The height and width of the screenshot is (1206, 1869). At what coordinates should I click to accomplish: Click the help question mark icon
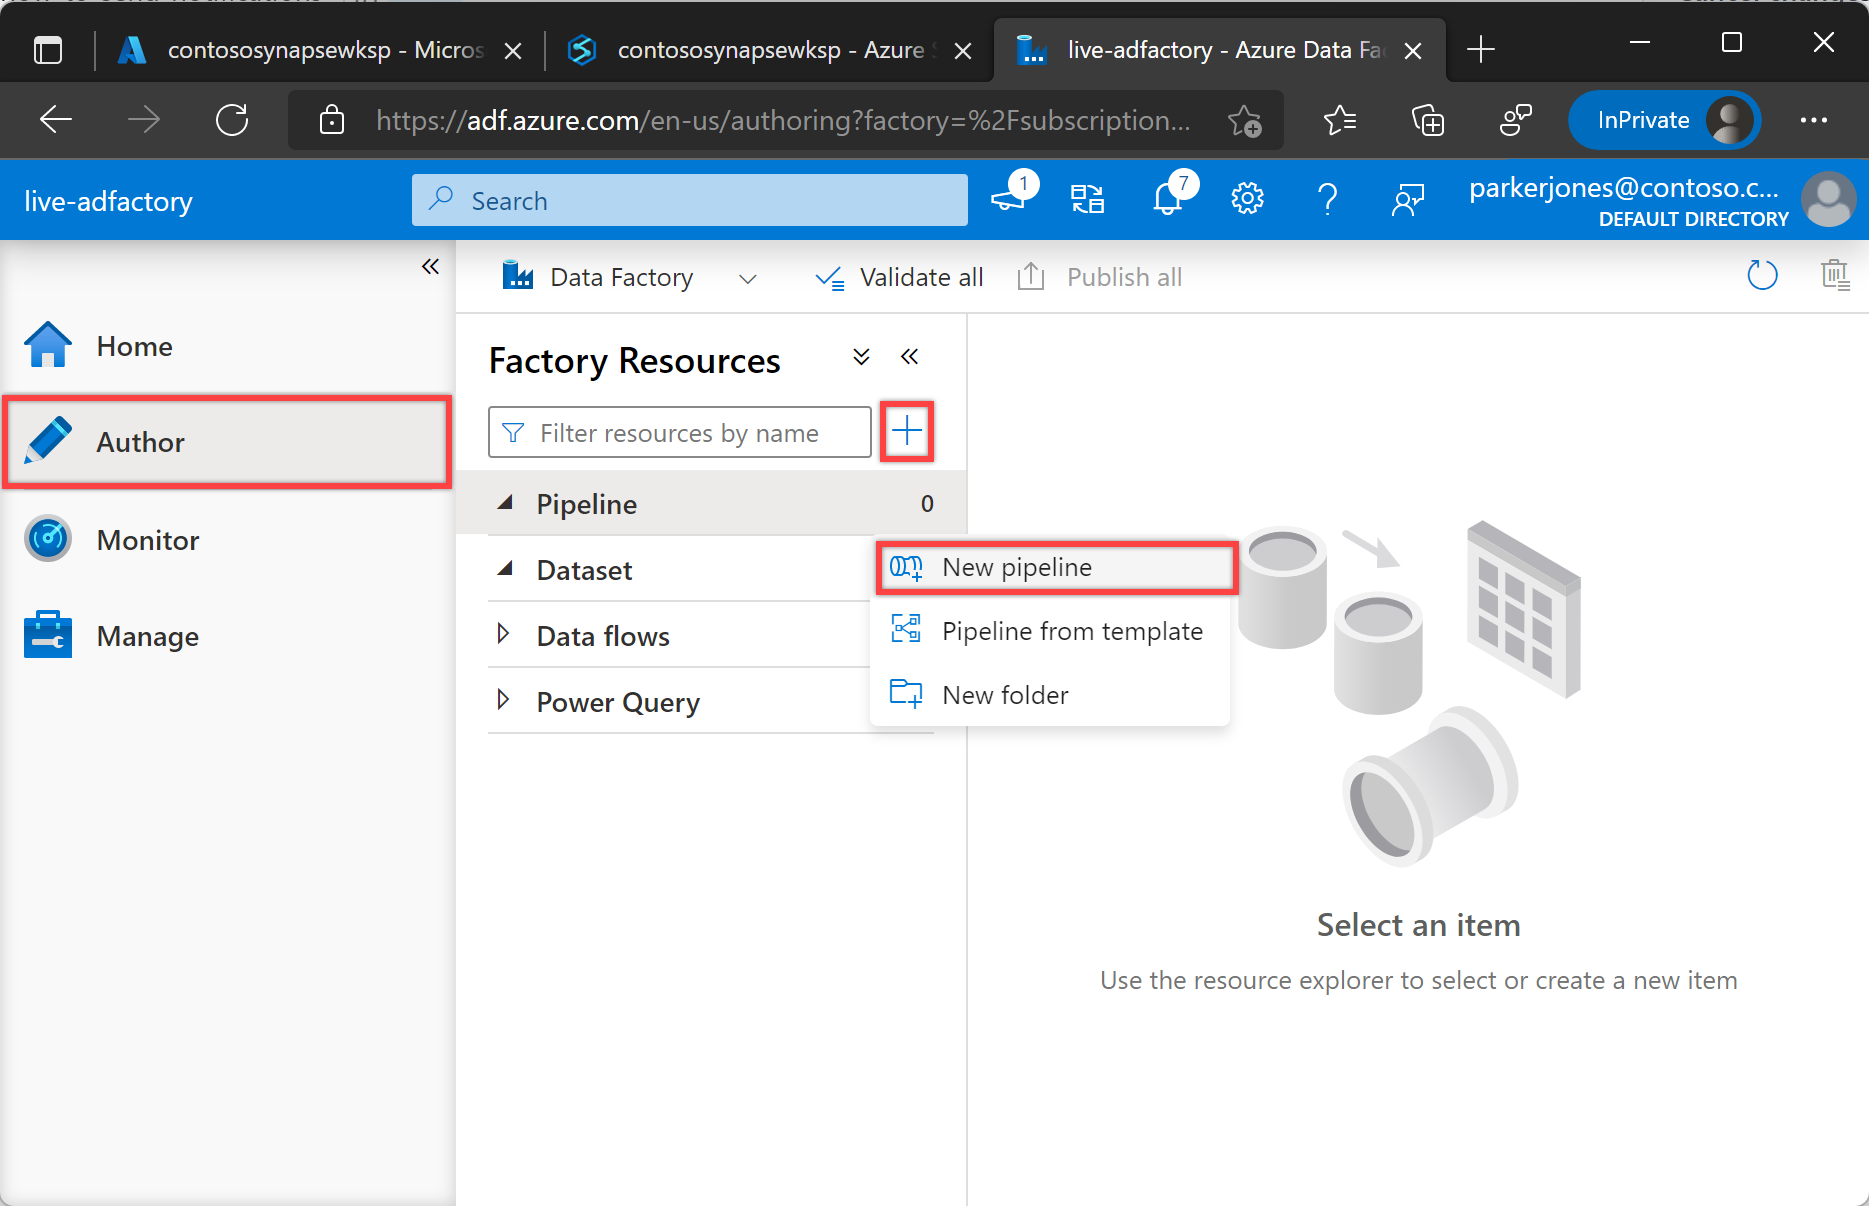click(1327, 199)
